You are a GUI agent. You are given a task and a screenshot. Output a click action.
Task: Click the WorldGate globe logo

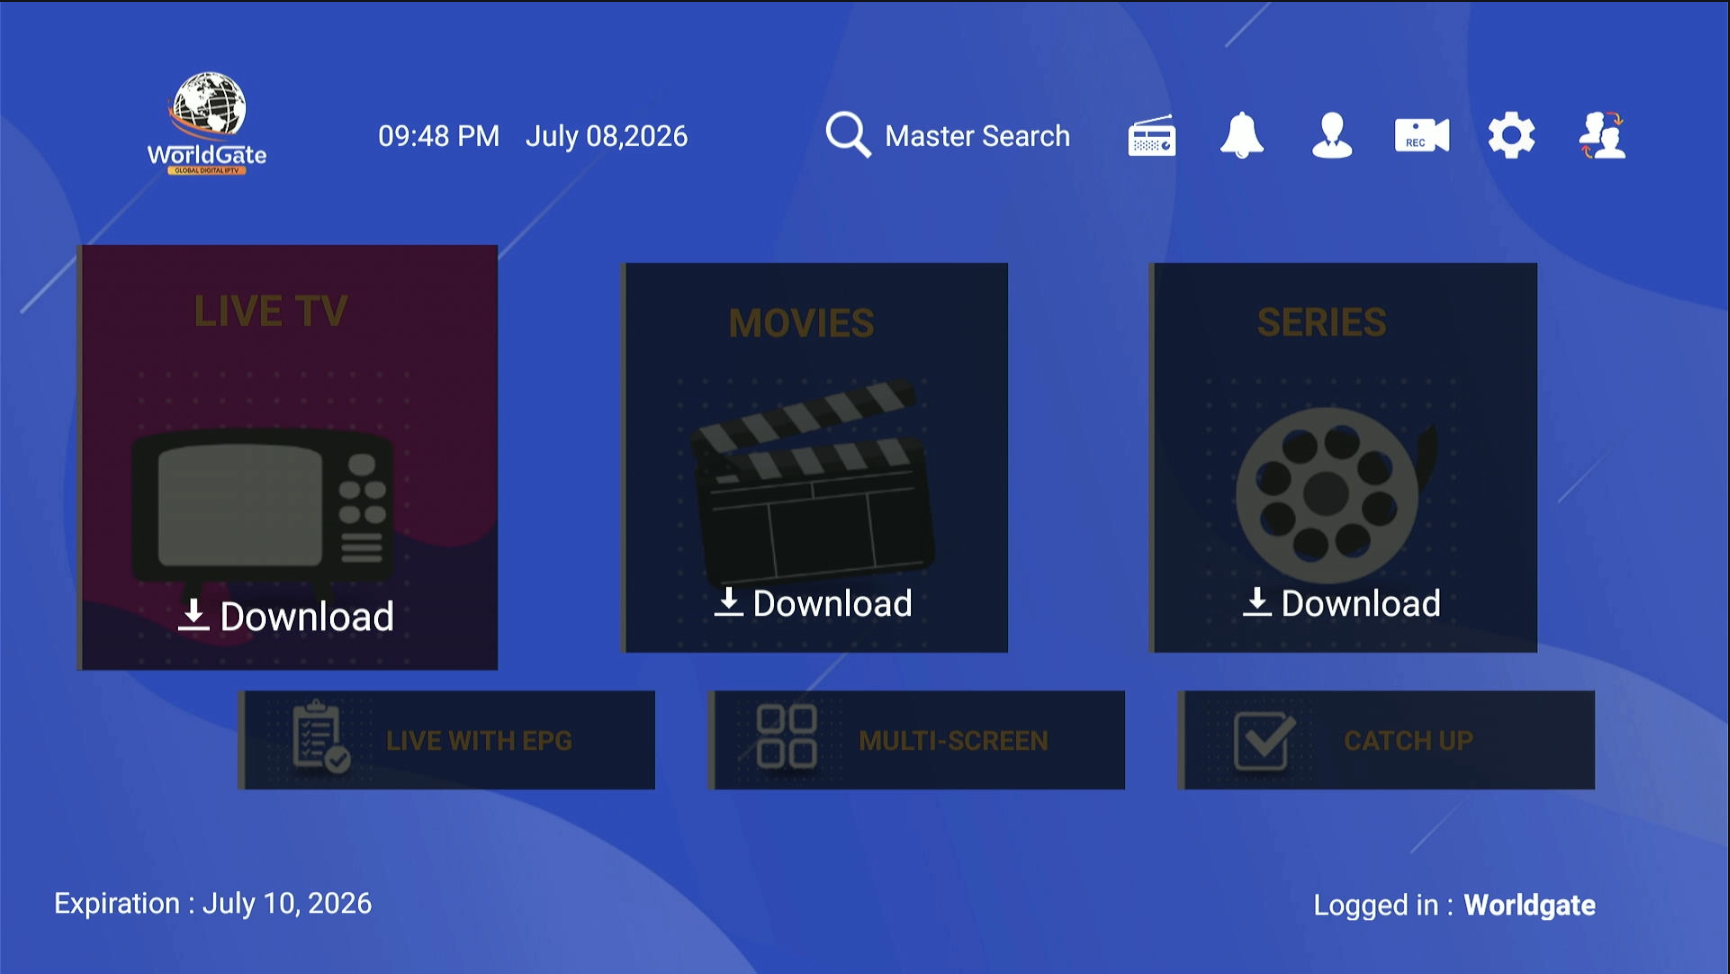point(208,123)
